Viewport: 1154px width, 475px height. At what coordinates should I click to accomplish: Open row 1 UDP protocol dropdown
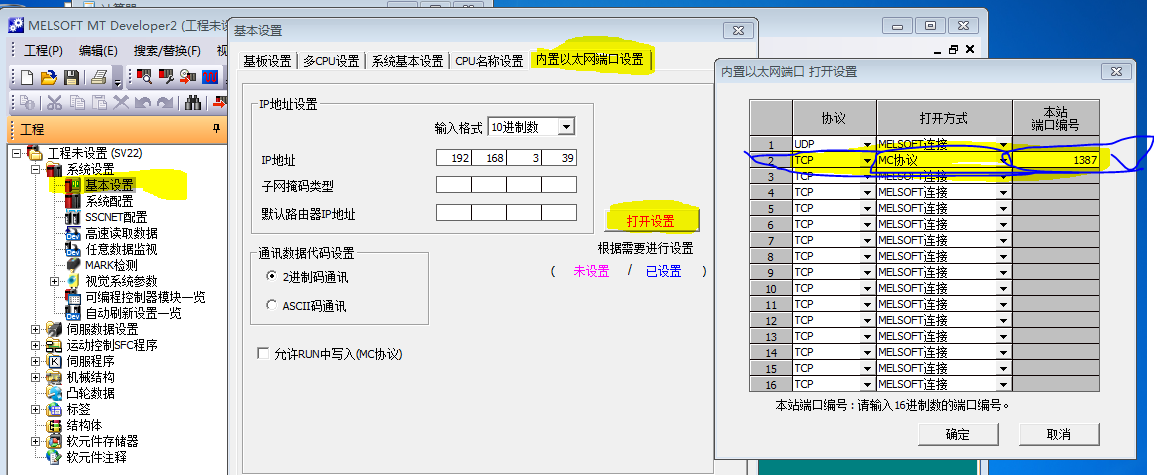click(867, 144)
